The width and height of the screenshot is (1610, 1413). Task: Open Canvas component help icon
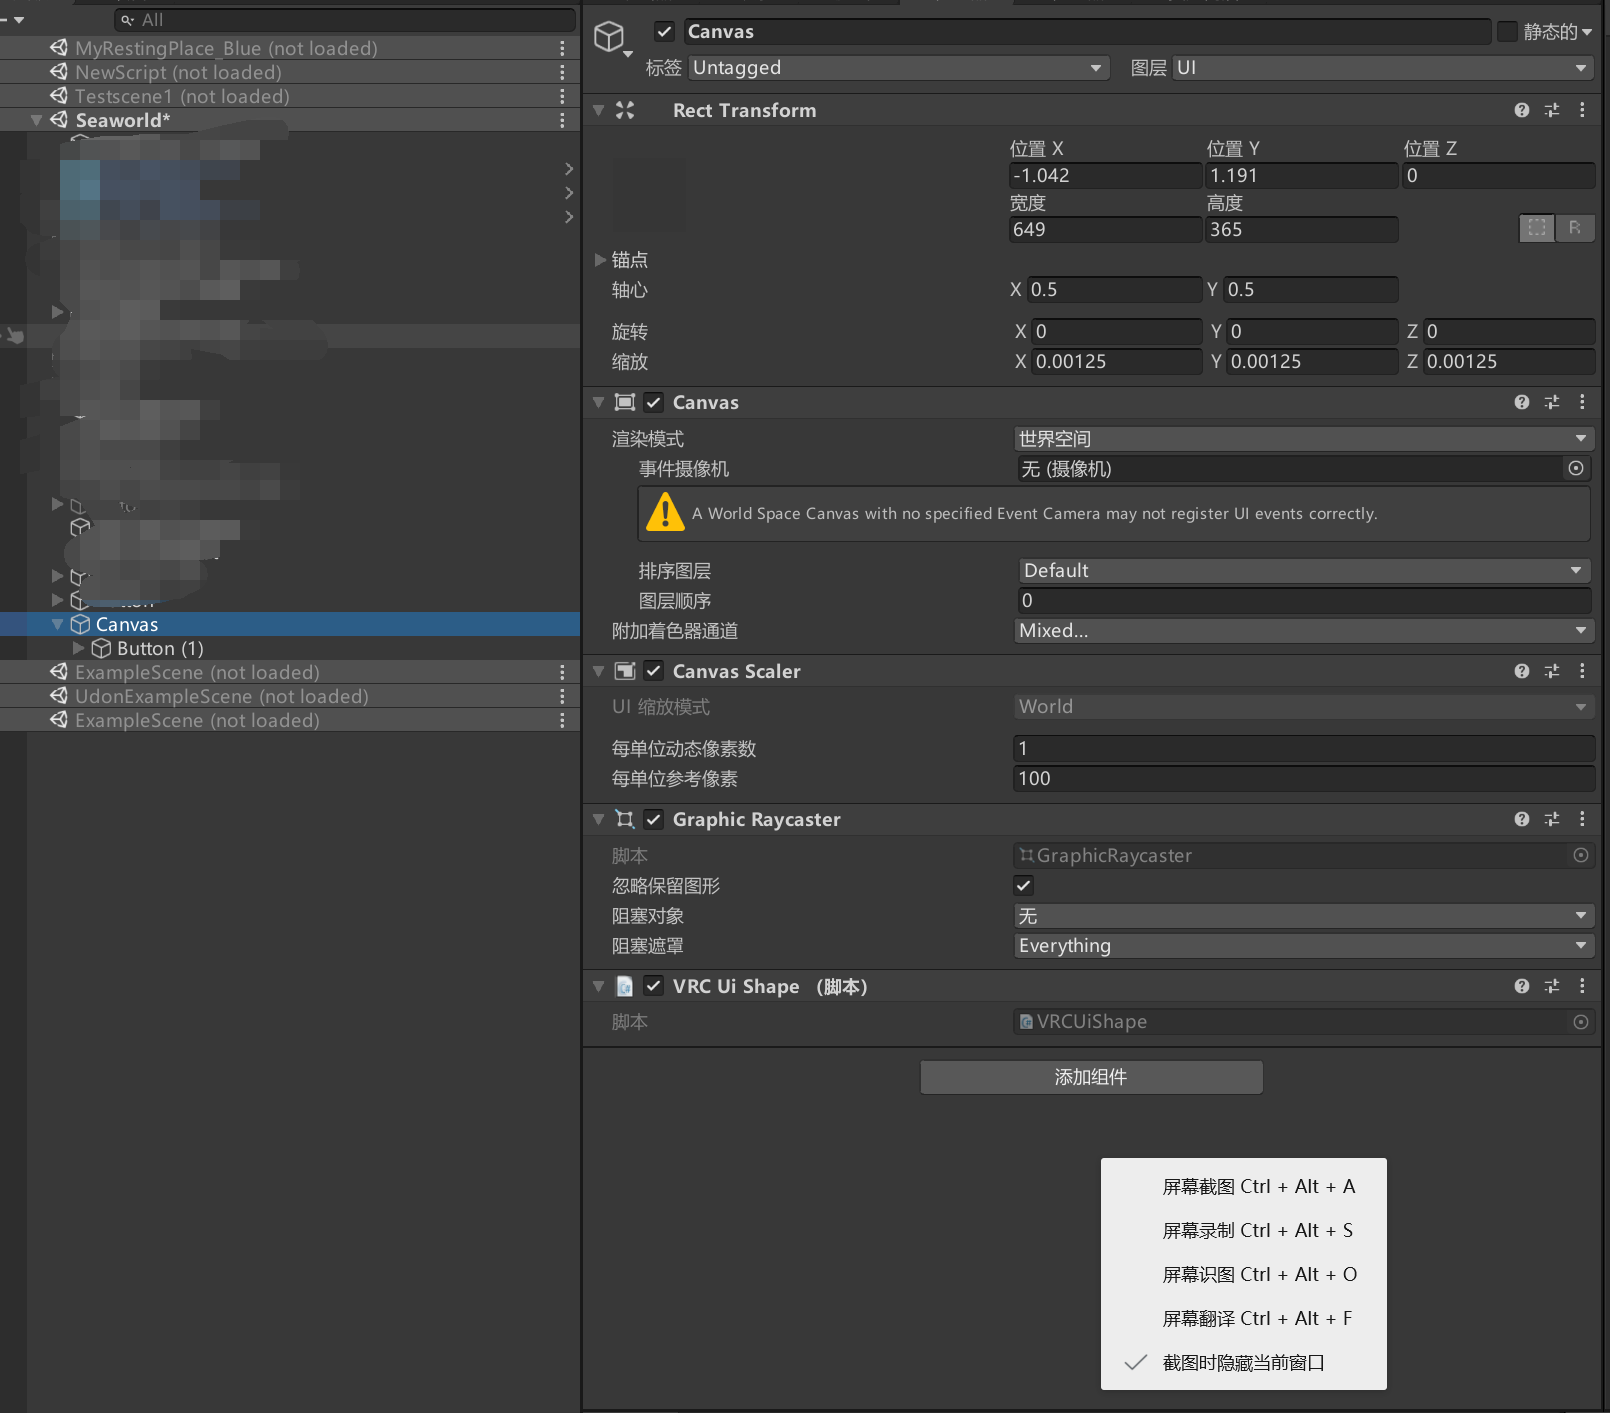click(1521, 402)
